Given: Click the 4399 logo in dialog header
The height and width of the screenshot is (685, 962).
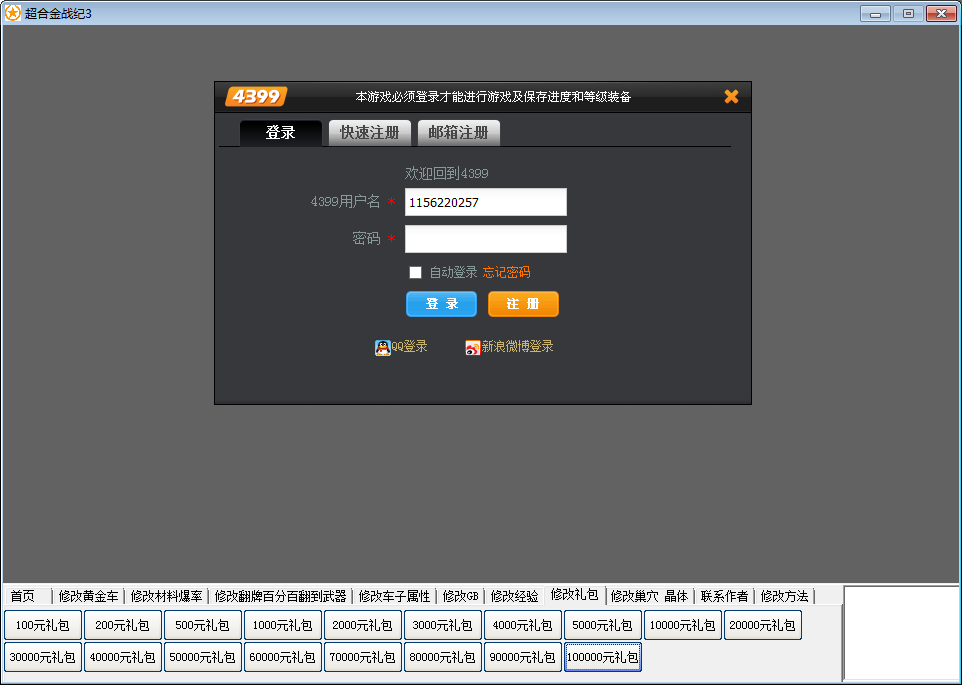Looking at the screenshot, I should click(256, 96).
